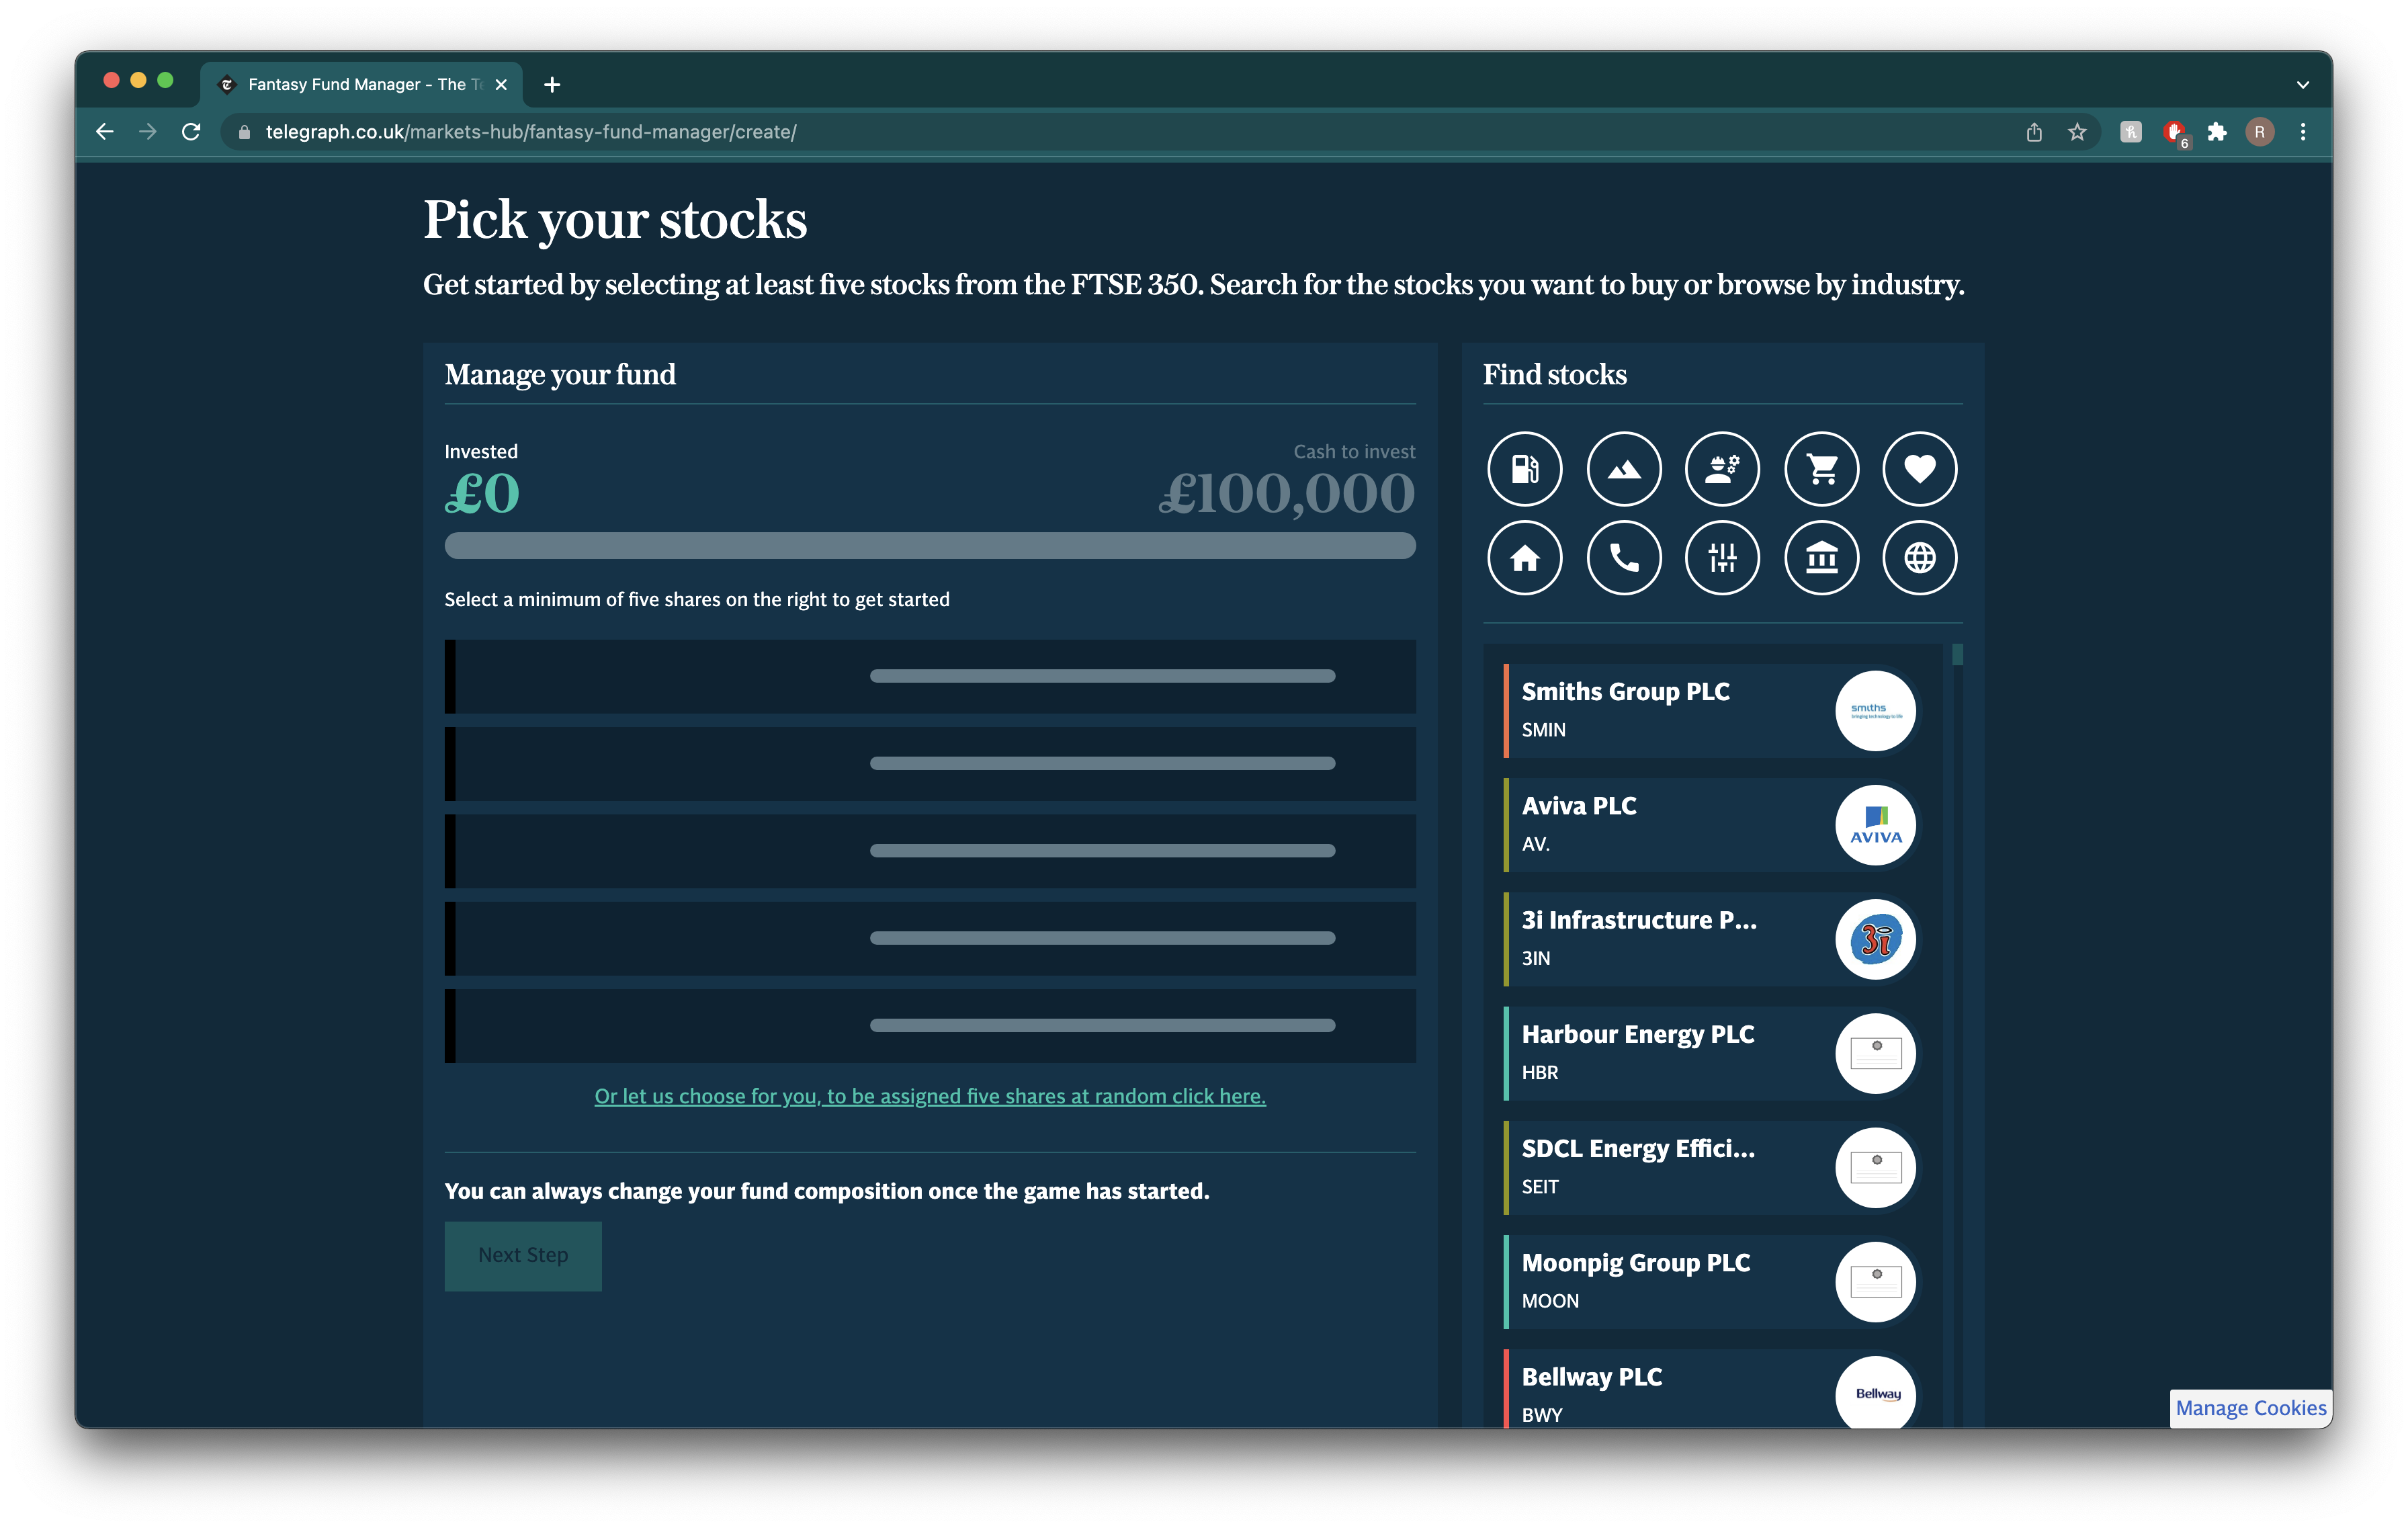Click the Bellway logo thumbnail

coord(1875,1392)
